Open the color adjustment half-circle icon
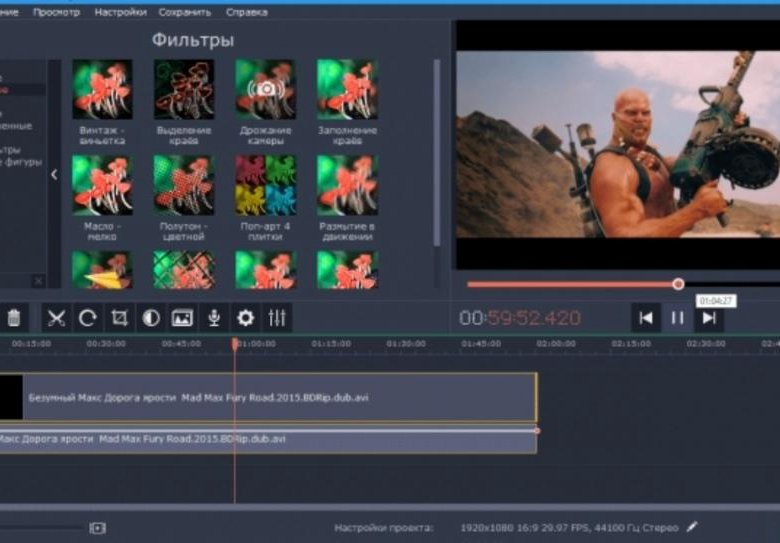The width and height of the screenshot is (780, 543). 151,318
